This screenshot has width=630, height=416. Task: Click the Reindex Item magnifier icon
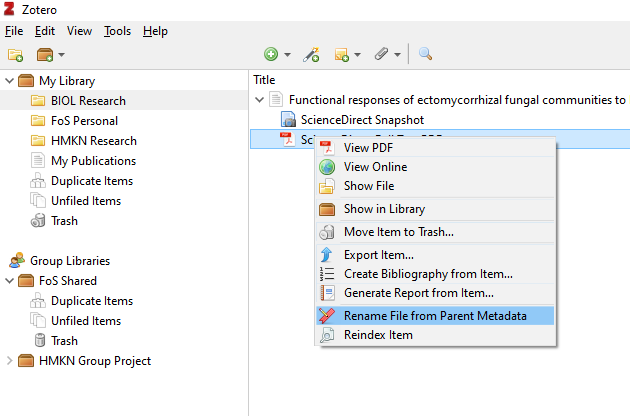point(327,335)
